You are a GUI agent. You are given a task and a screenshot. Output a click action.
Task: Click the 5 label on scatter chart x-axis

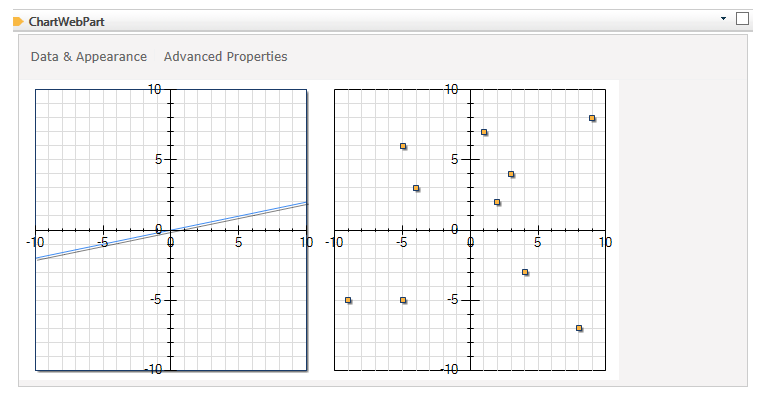pyautogui.click(x=537, y=242)
